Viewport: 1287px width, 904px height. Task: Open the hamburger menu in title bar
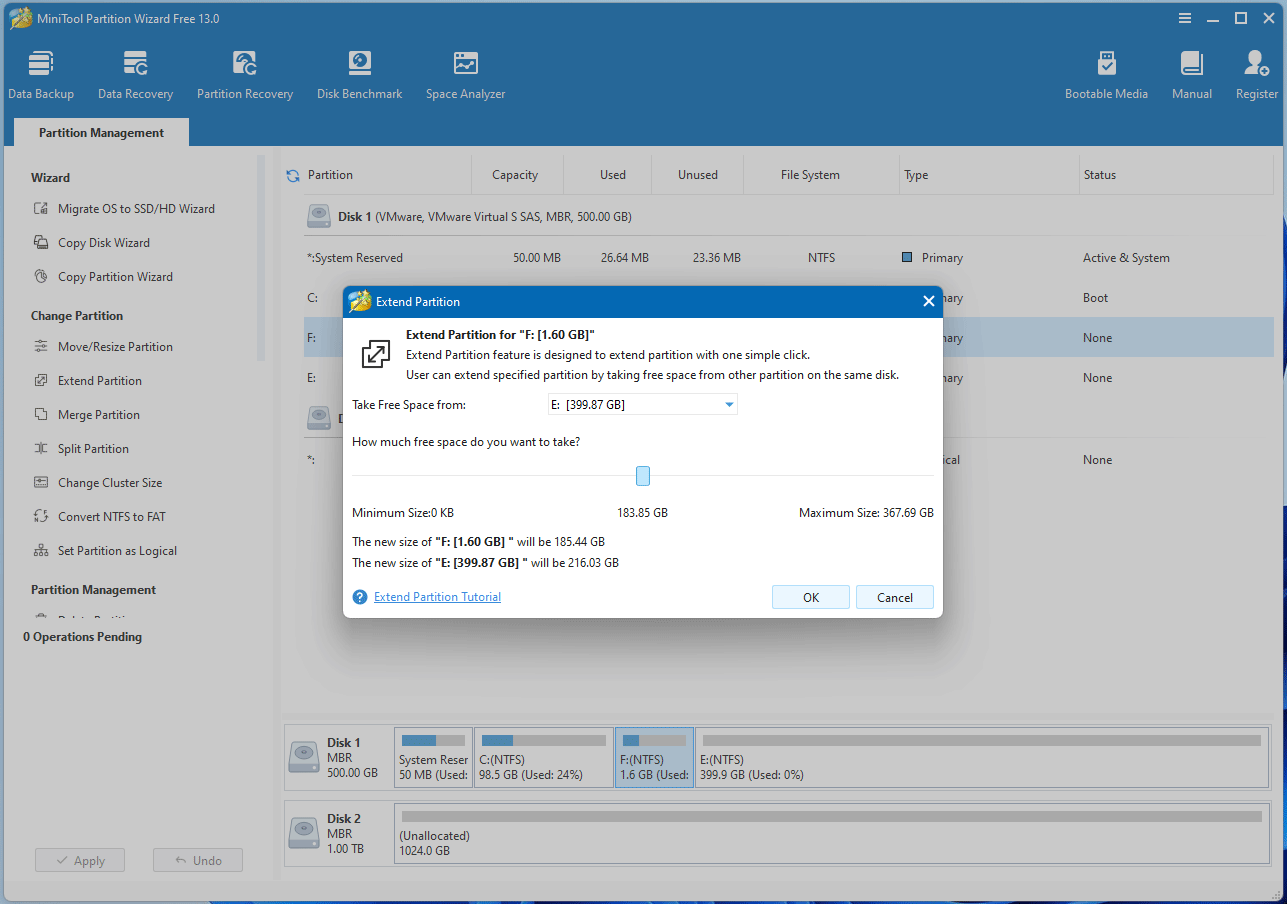click(x=1185, y=18)
